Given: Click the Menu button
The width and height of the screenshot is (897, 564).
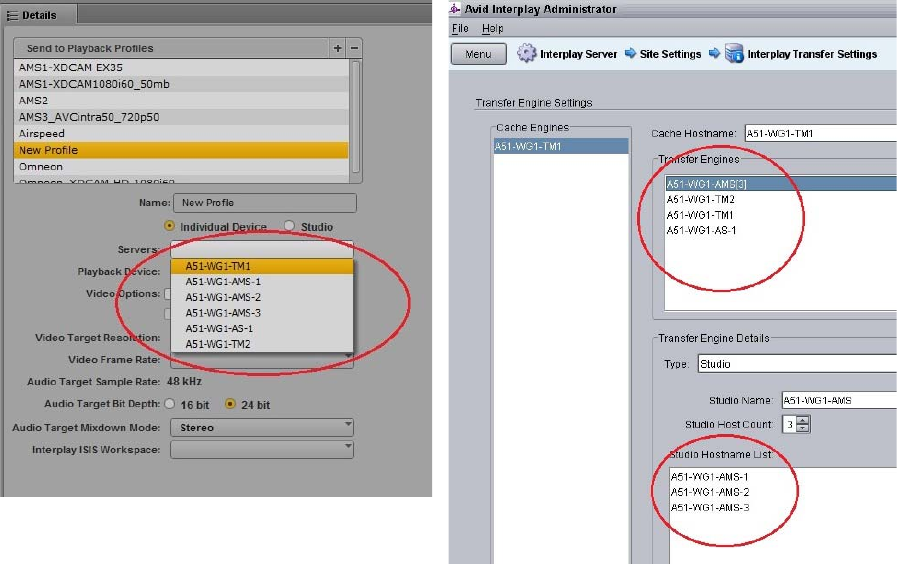Looking at the screenshot, I should click(478, 54).
